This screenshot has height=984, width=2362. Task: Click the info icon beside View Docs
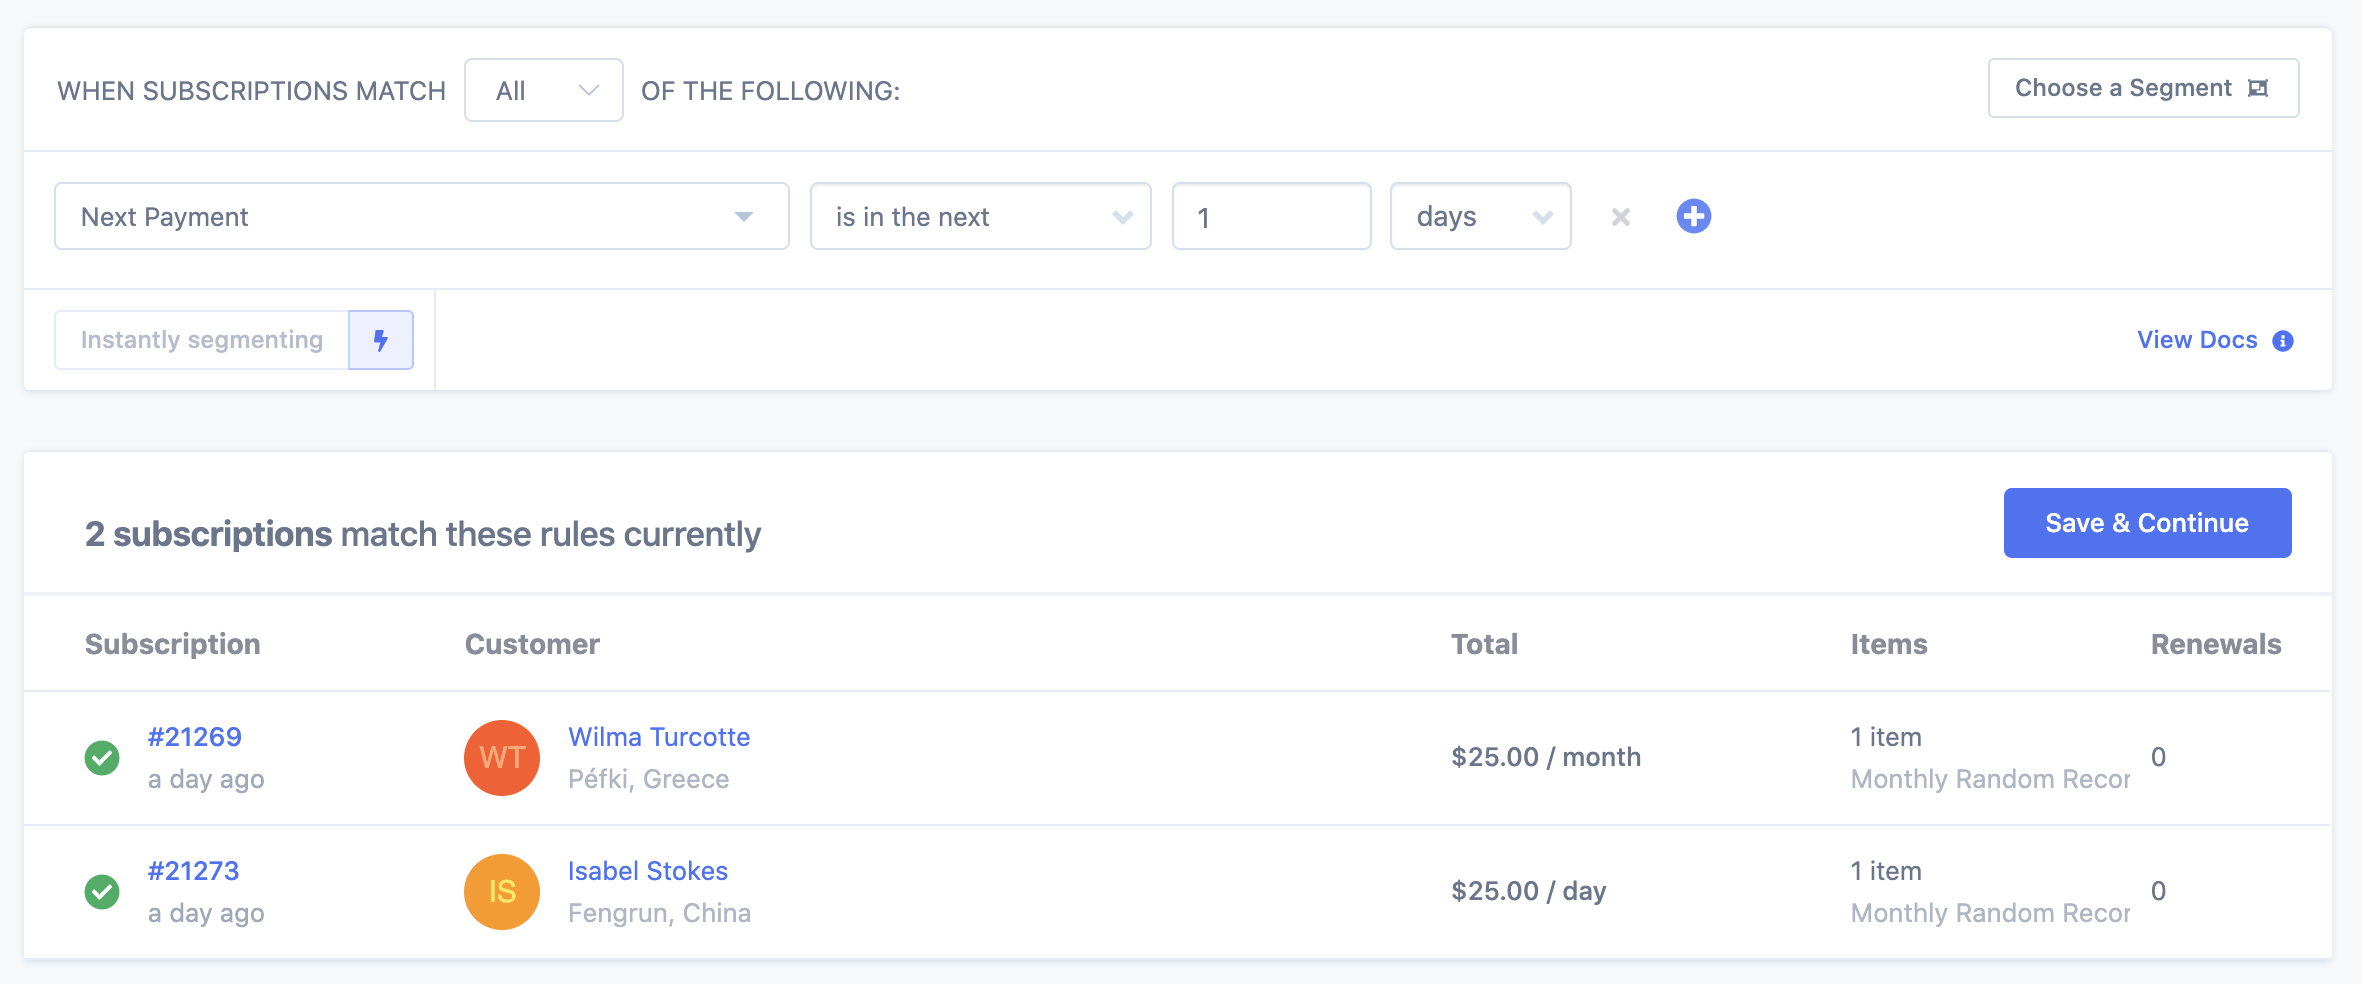pos(2283,341)
